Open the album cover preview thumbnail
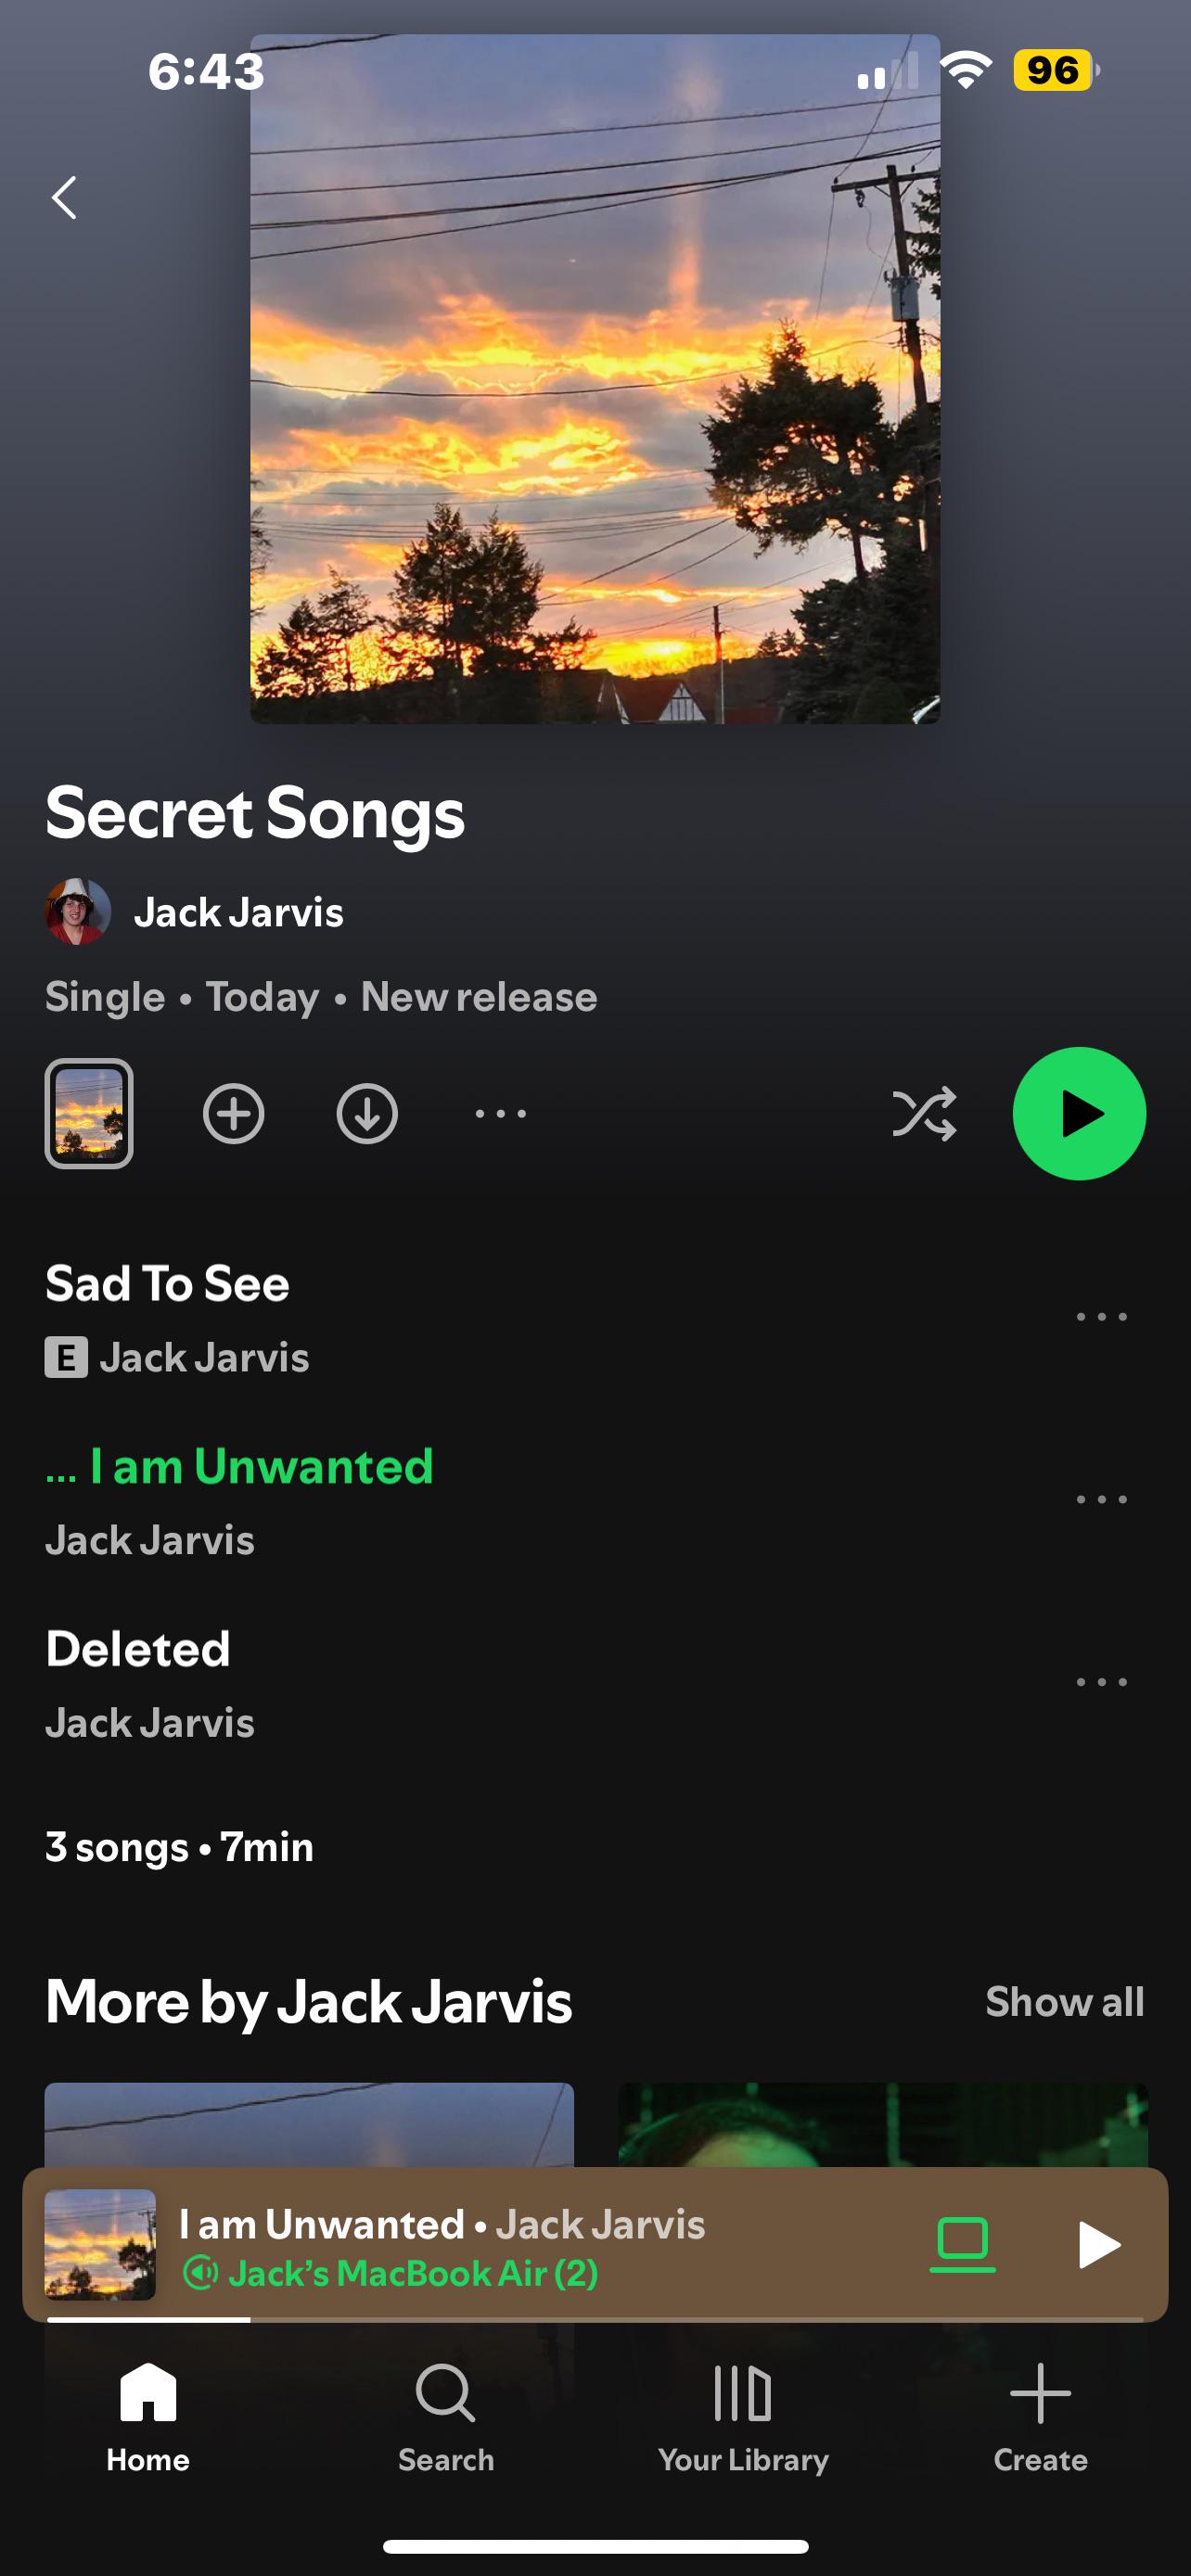The height and width of the screenshot is (2576, 1191). 89,1113
